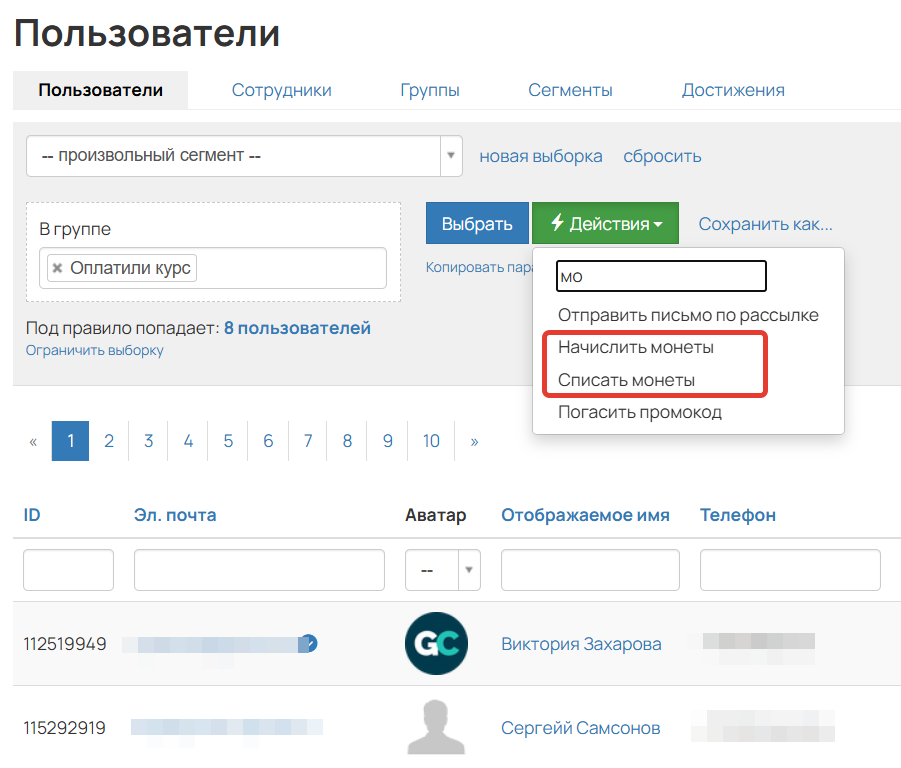
Task: Click Ограничить выборку link
Action: click(95, 350)
